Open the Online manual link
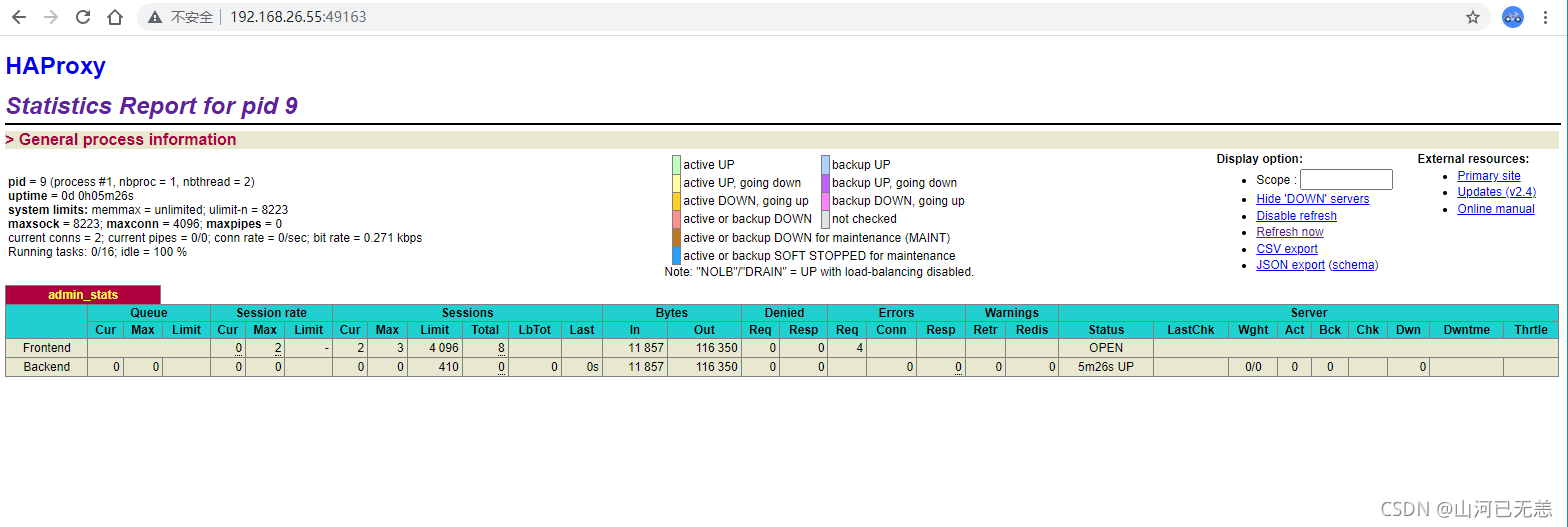The width and height of the screenshot is (1568, 527). [x=1496, y=209]
